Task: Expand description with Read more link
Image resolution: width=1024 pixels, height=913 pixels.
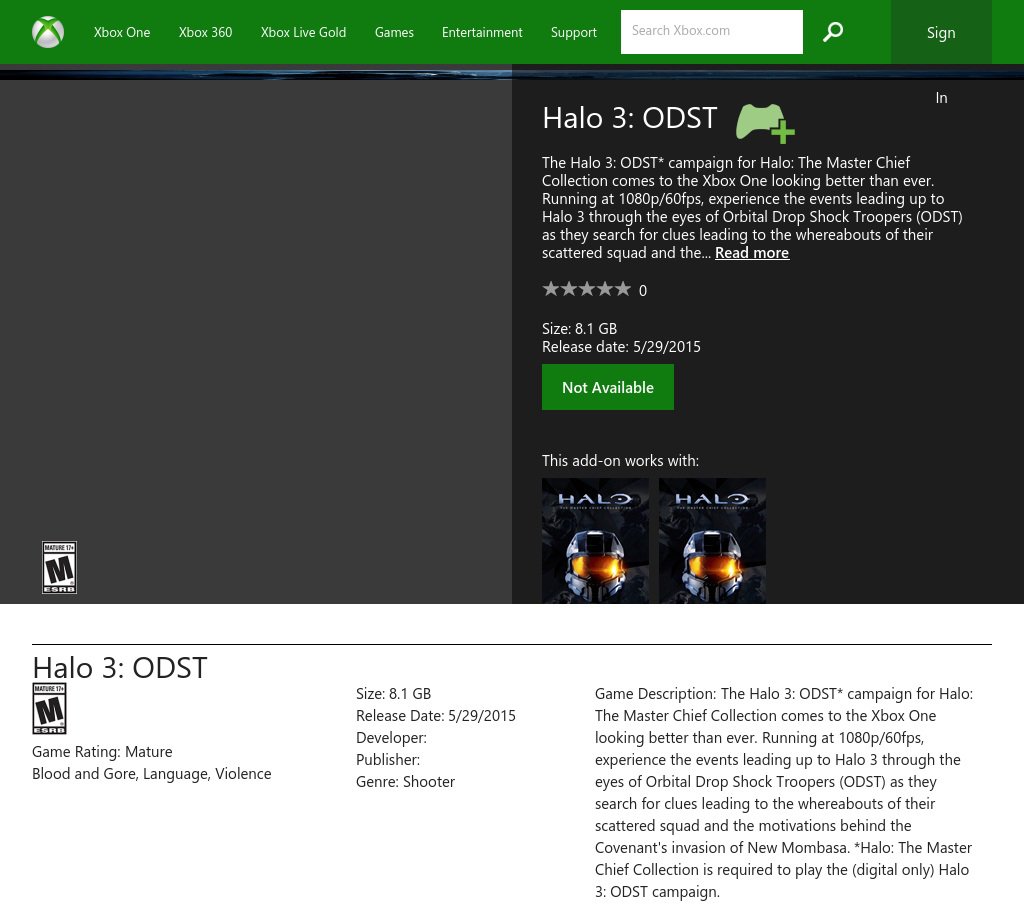Action: [x=752, y=253]
